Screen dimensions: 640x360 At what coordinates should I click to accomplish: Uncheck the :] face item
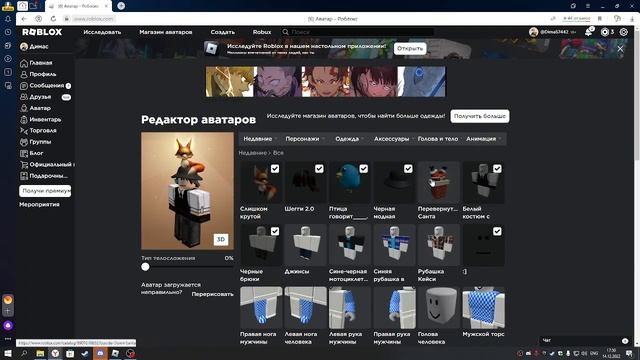(497, 231)
